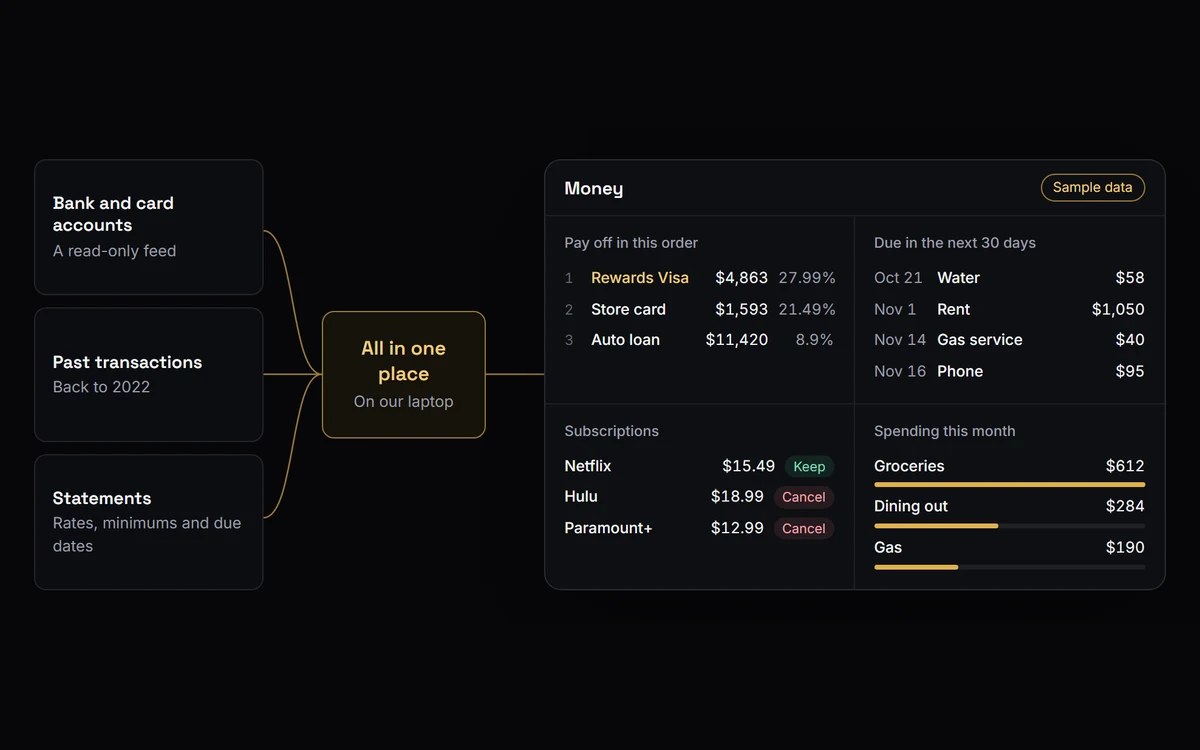Click the $18.99 price

[x=737, y=496]
